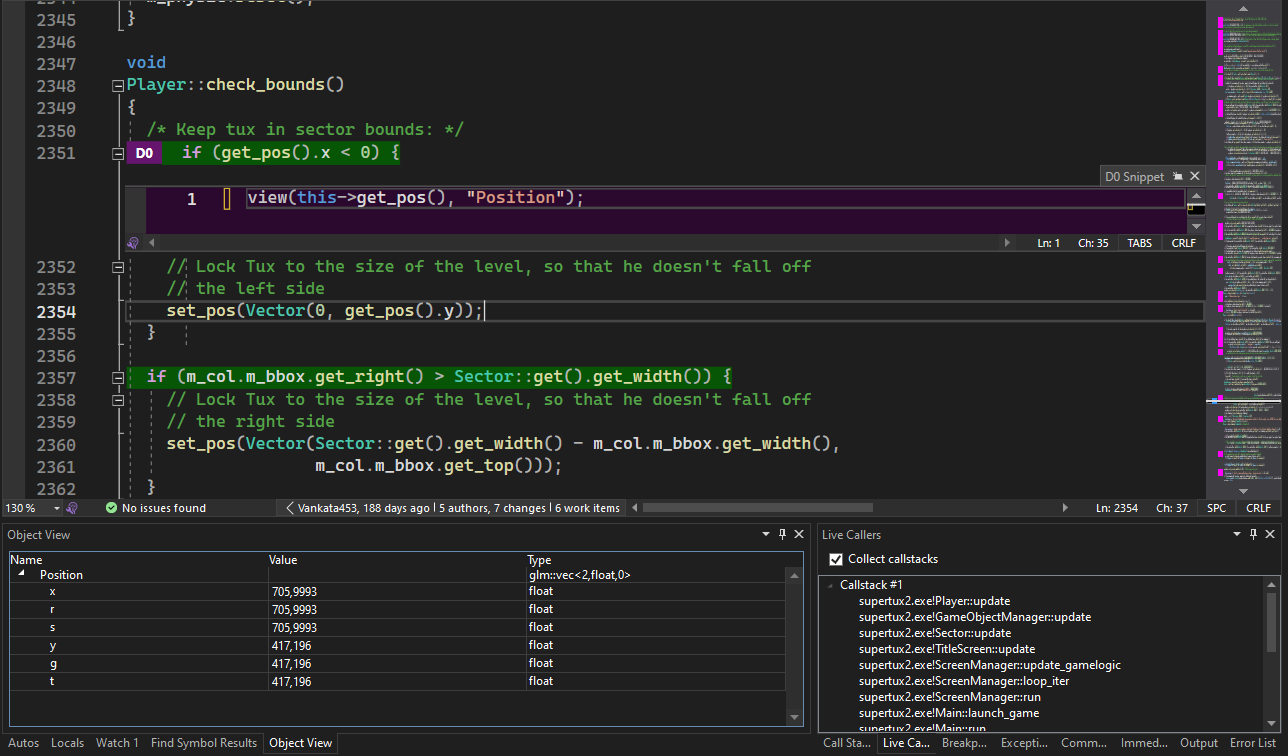Viewport: 1288px width, 756px height.
Task: Open the Output tab at the bottom
Action: [x=1200, y=742]
